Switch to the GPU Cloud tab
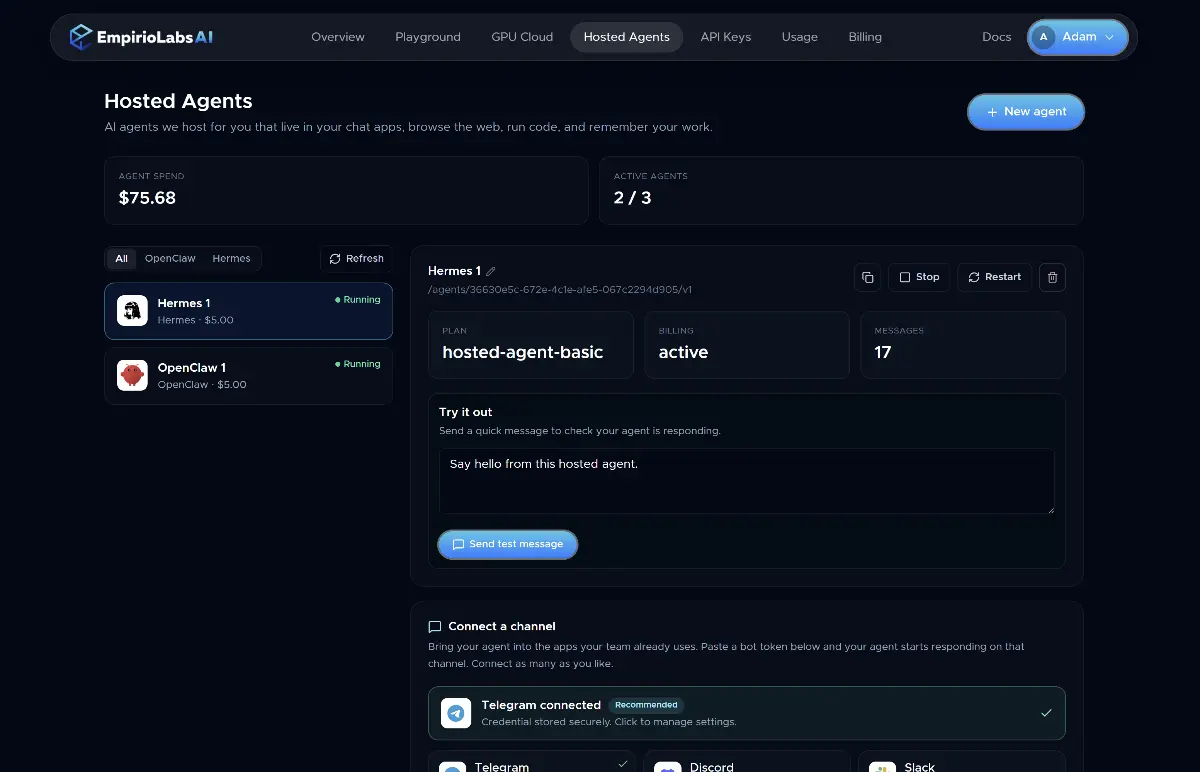Screen dimensions: 1200x772 [522, 37]
